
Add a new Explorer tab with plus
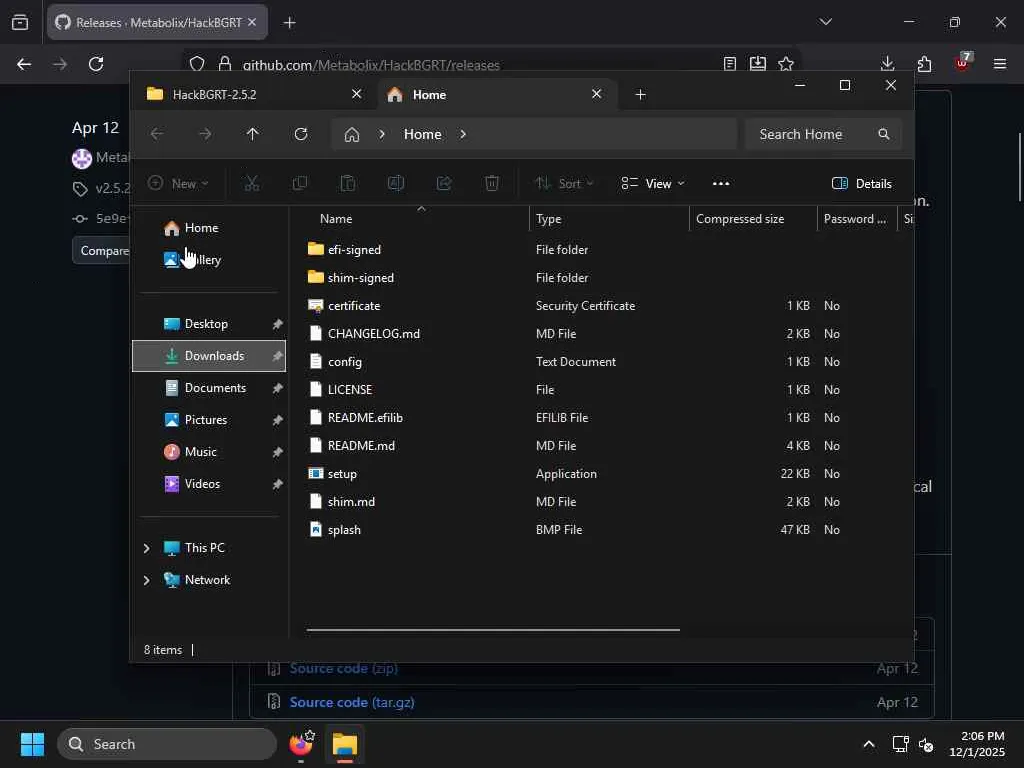point(641,95)
